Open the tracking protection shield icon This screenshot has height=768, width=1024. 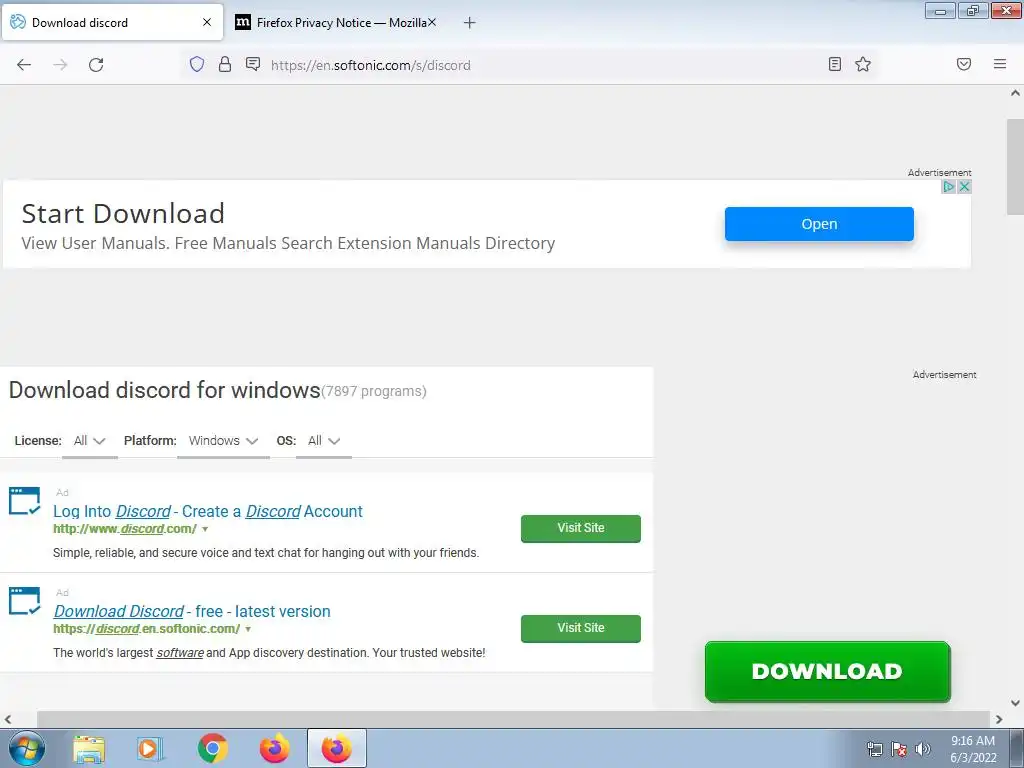[197, 64]
